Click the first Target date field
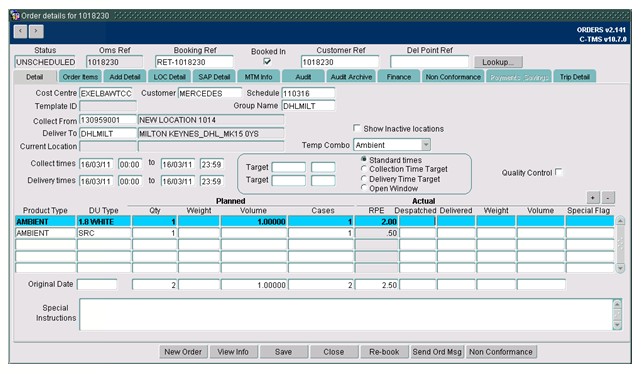This screenshot has height=372, width=637. (289, 167)
